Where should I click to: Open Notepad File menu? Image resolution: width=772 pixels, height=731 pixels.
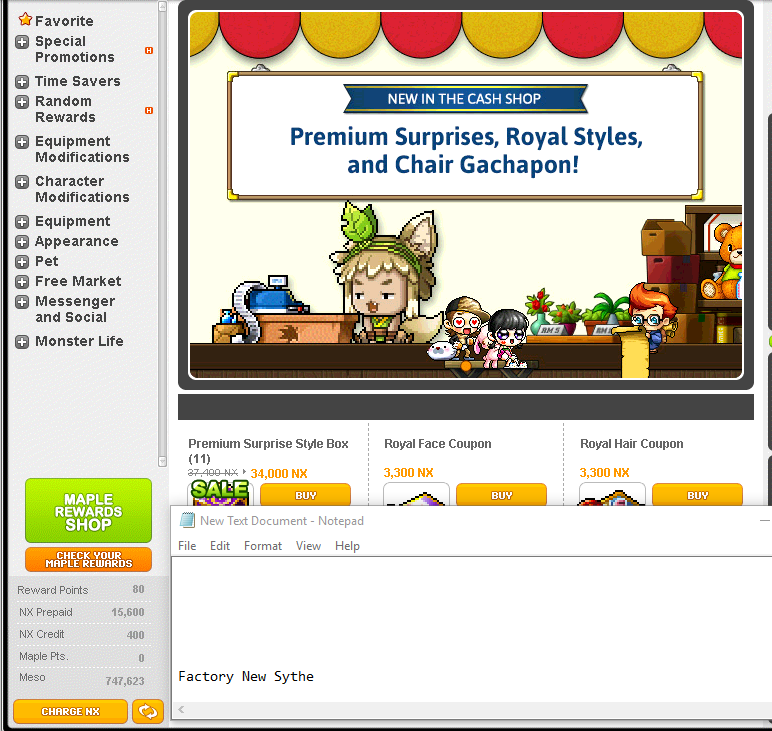(187, 546)
